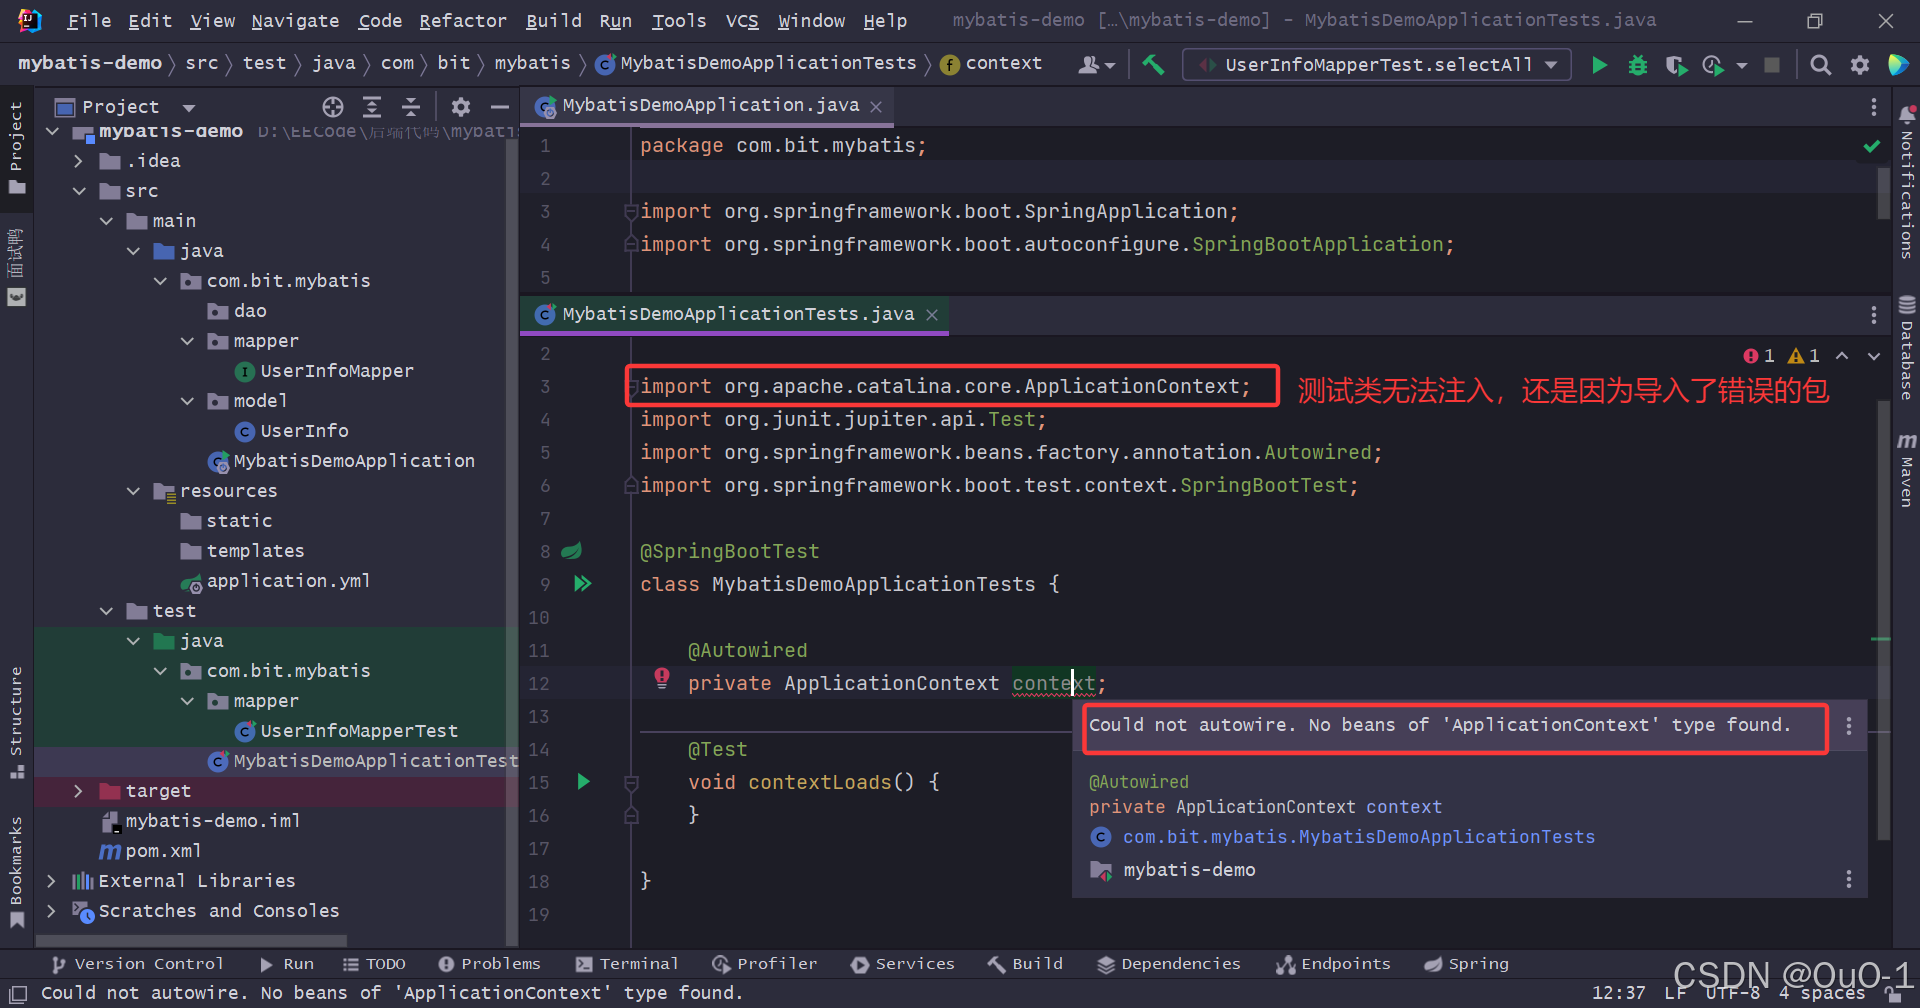This screenshot has width=1920, height=1008.
Task: Follow com.bit.mybatis.MybatisDemoApplicationTests link in tooltip
Action: coord(1359,837)
